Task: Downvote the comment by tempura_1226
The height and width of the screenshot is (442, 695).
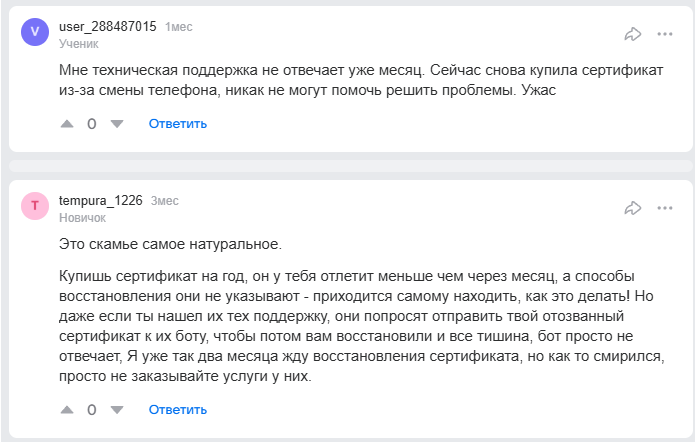Action: [116, 410]
